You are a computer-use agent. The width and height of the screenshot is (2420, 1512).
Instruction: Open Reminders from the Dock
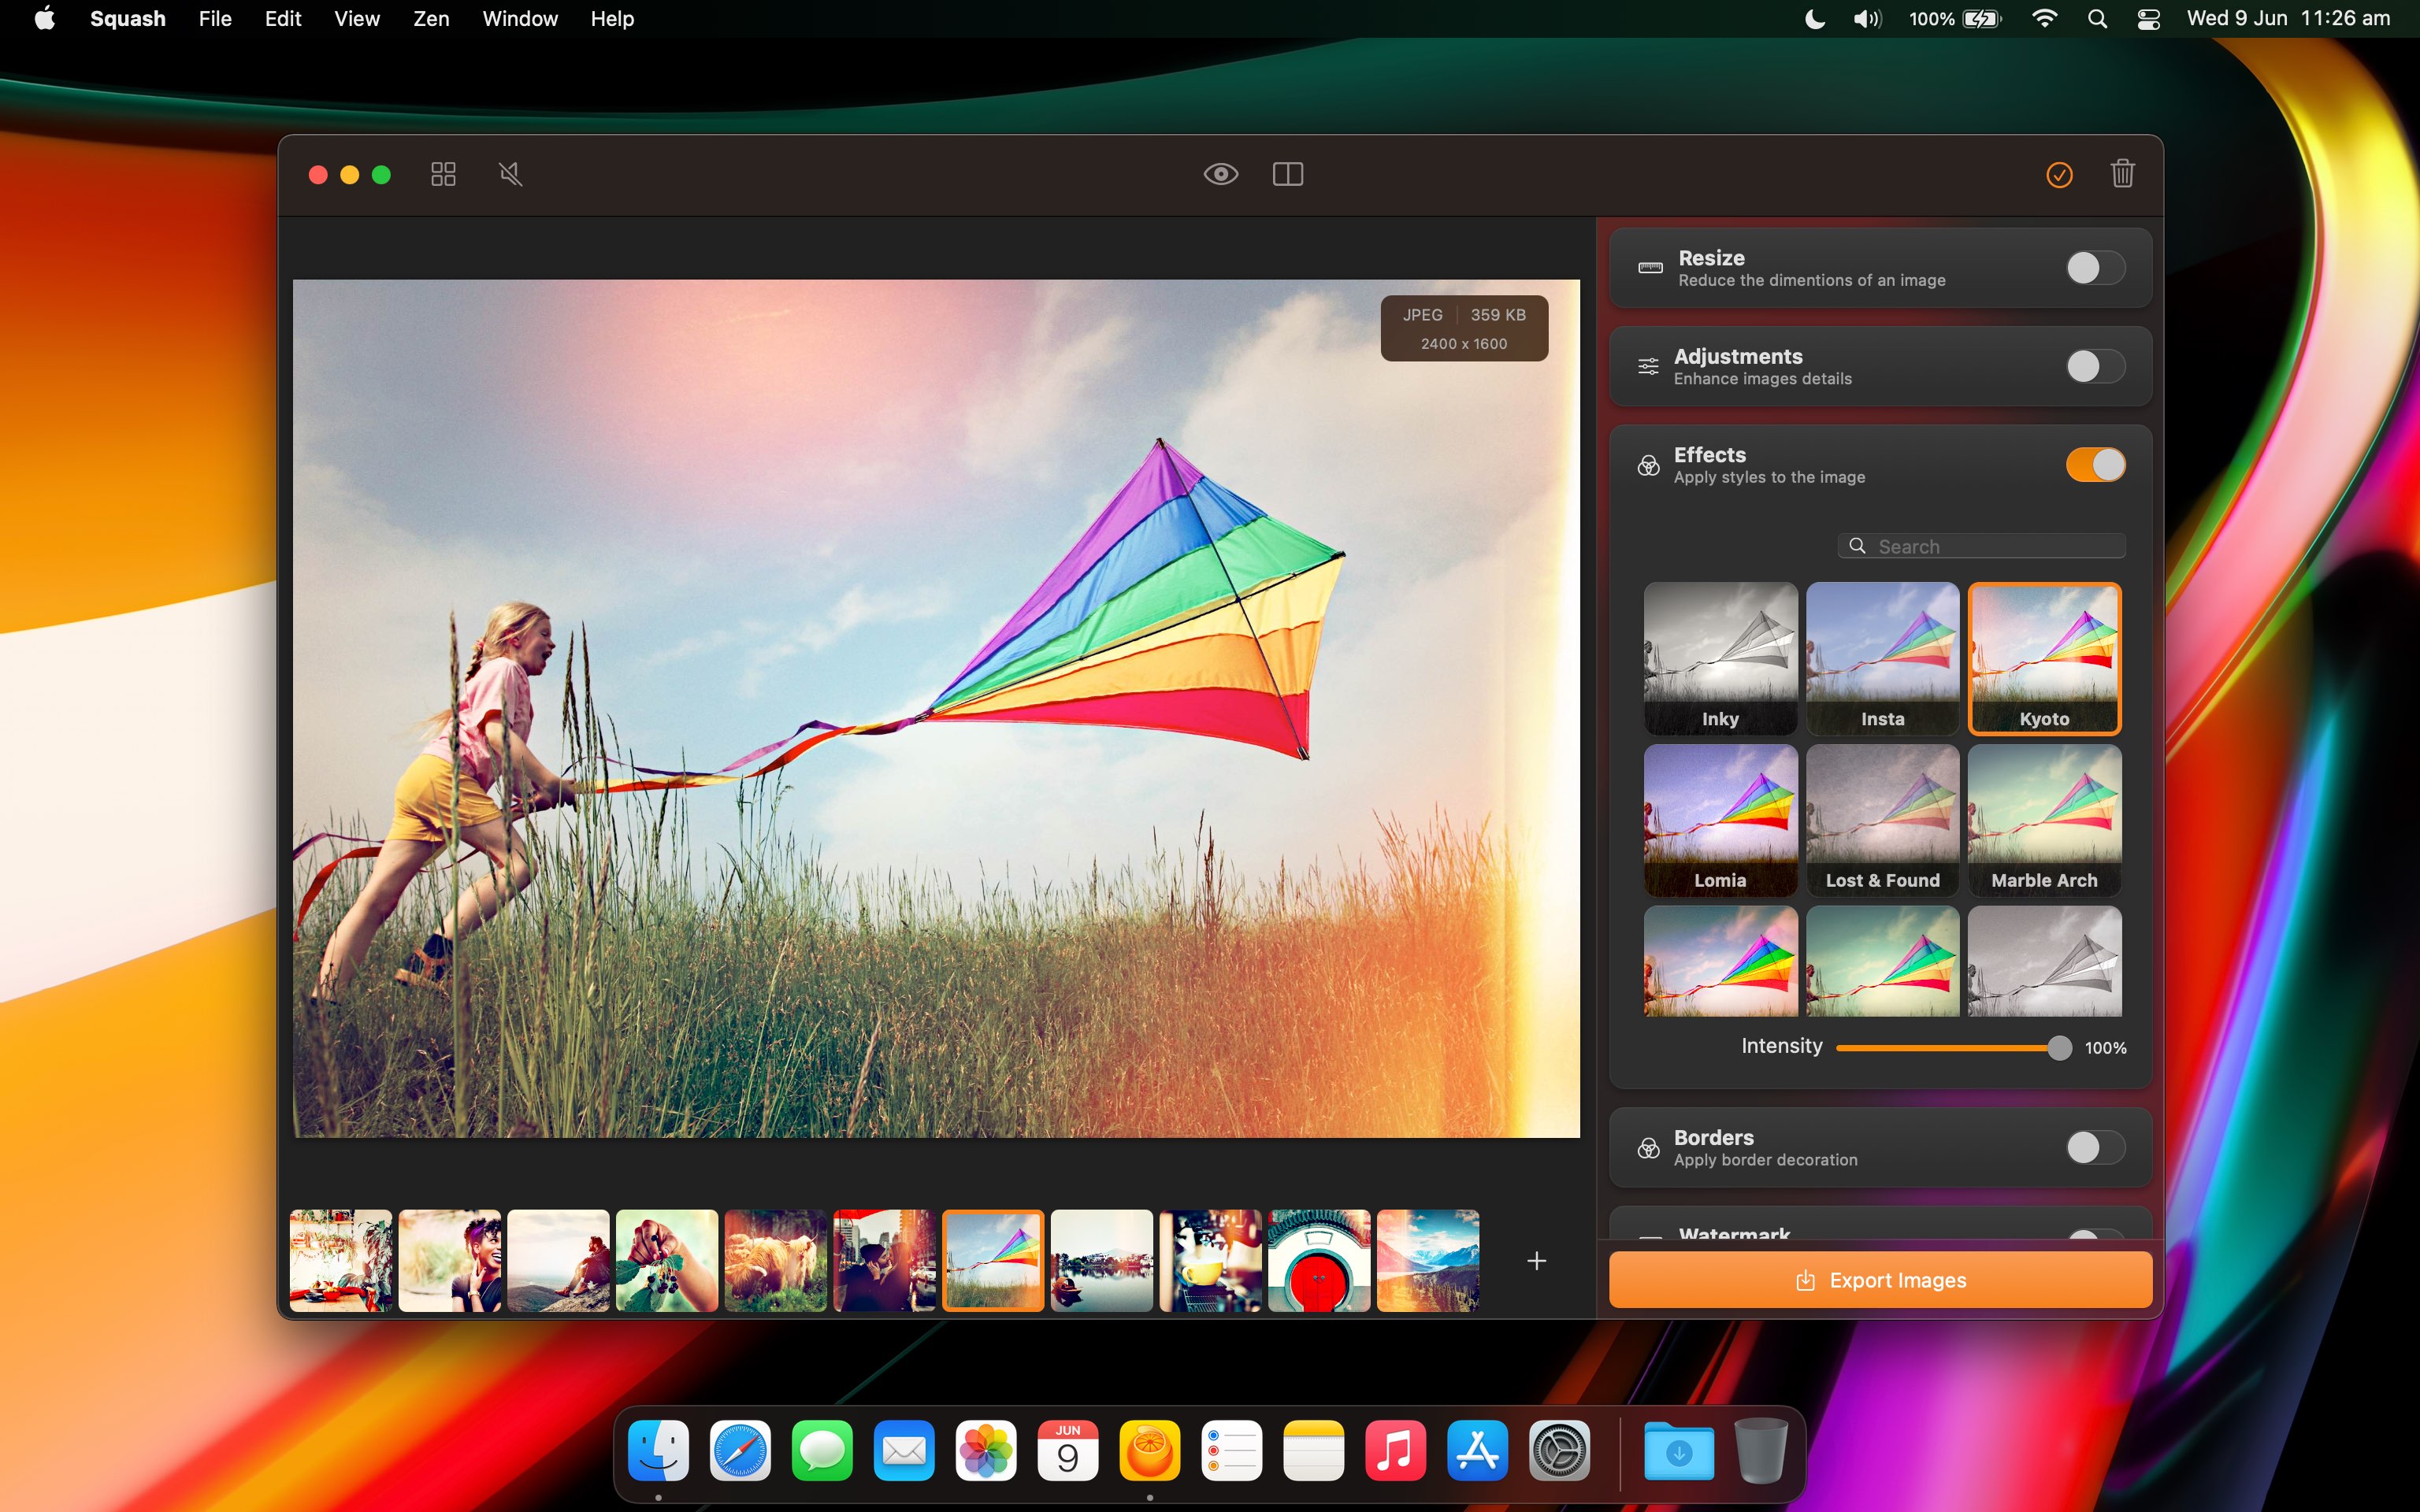tap(1232, 1450)
